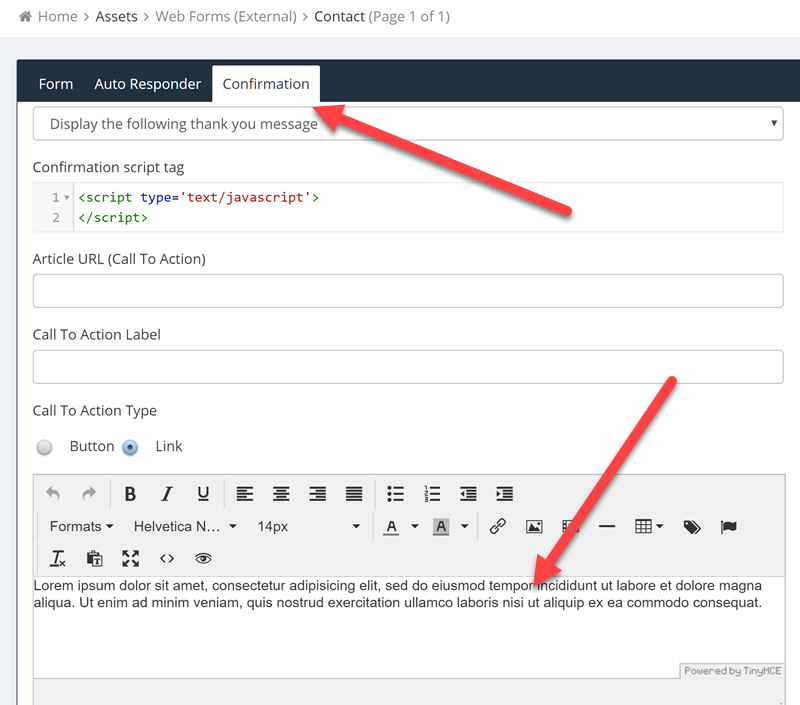The width and height of the screenshot is (800, 705).
Task: Align text right
Action: (x=317, y=493)
